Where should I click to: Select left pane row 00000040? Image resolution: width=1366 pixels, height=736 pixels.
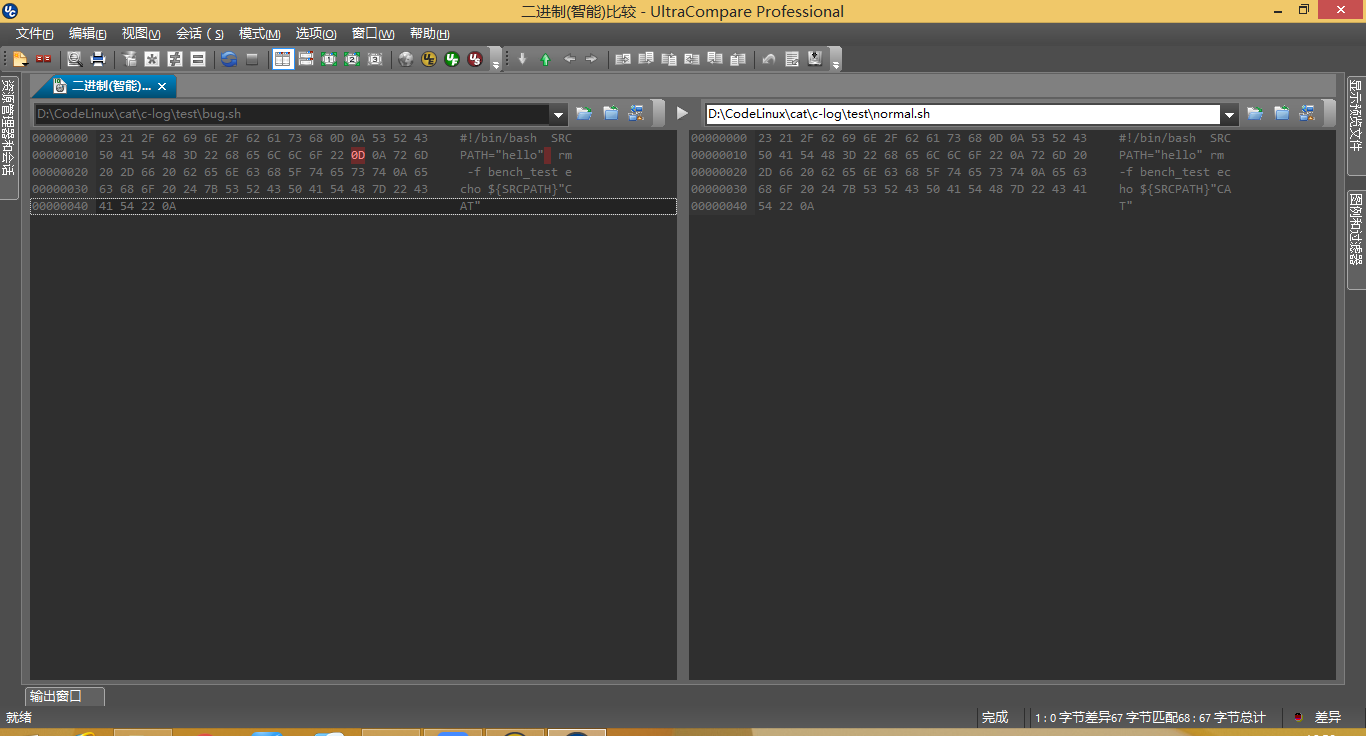pos(353,206)
